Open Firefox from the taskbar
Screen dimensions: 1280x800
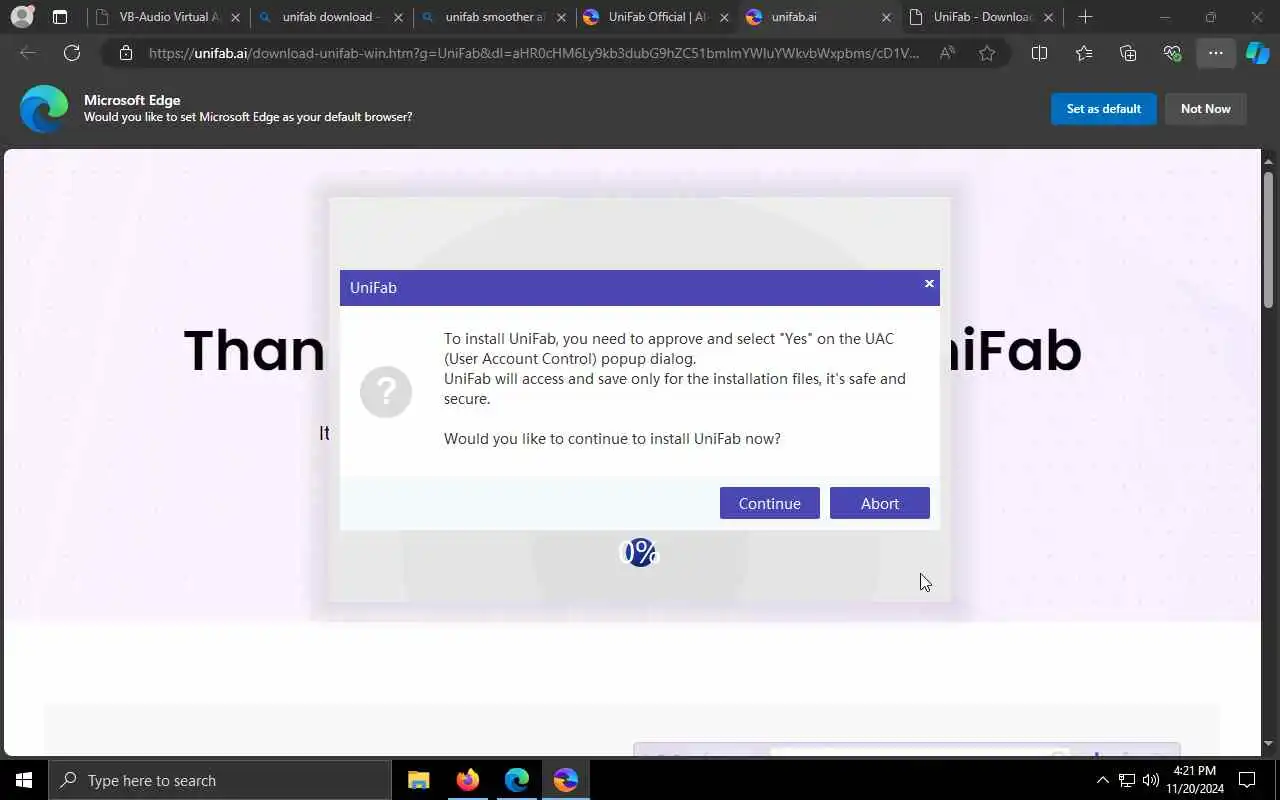[x=468, y=780]
